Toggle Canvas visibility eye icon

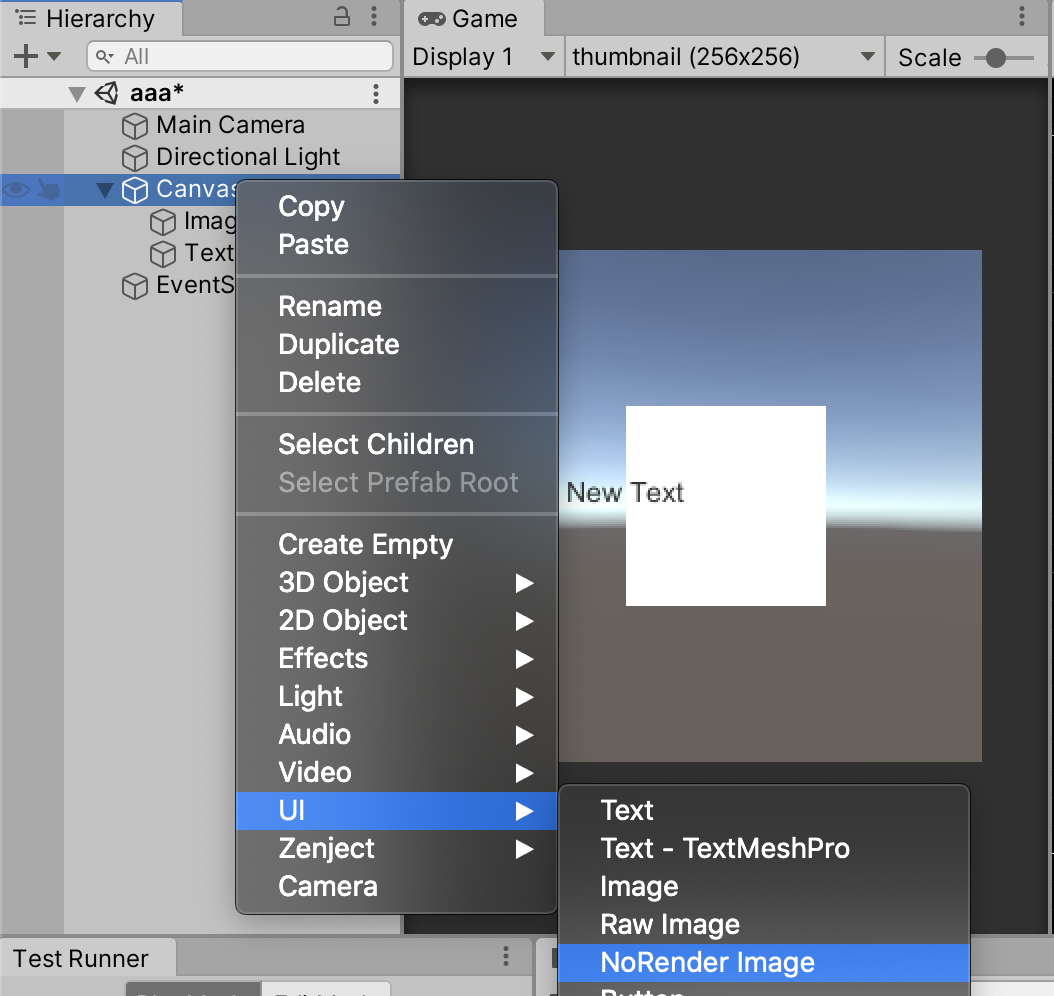pyautogui.click(x=17, y=190)
